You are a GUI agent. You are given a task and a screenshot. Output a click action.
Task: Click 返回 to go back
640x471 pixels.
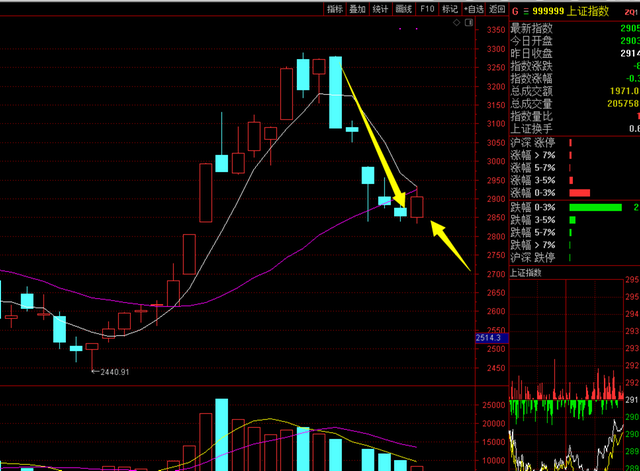[497, 9]
